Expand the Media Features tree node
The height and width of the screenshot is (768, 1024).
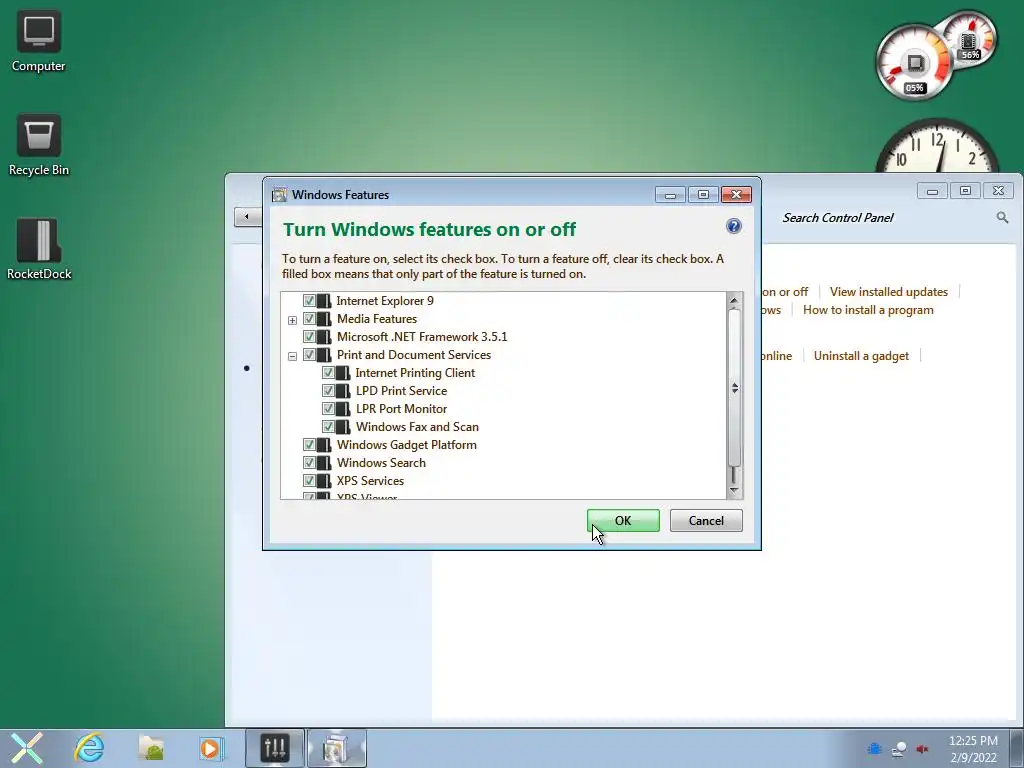click(x=293, y=320)
